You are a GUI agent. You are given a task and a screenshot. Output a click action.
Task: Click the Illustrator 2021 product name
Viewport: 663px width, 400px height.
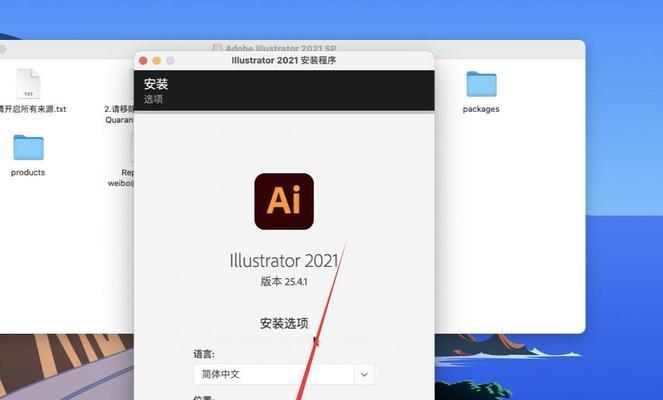pos(284,260)
